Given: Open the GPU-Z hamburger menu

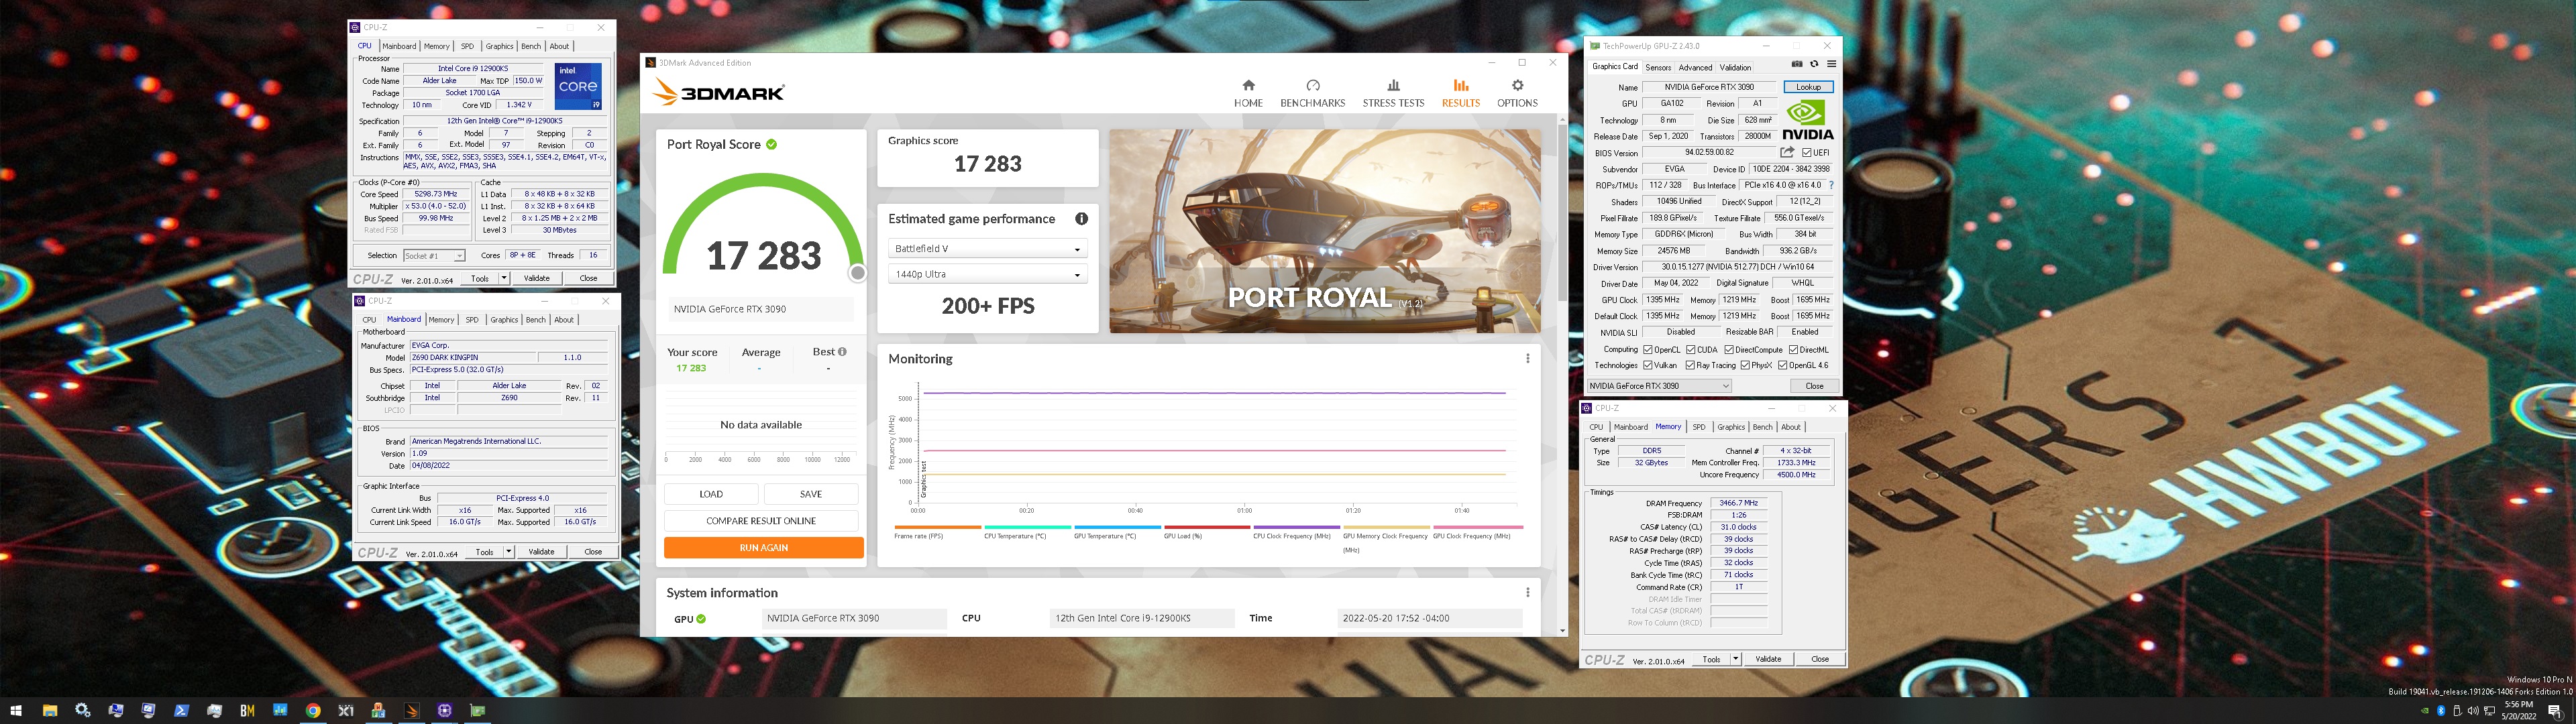Looking at the screenshot, I should click(1832, 64).
